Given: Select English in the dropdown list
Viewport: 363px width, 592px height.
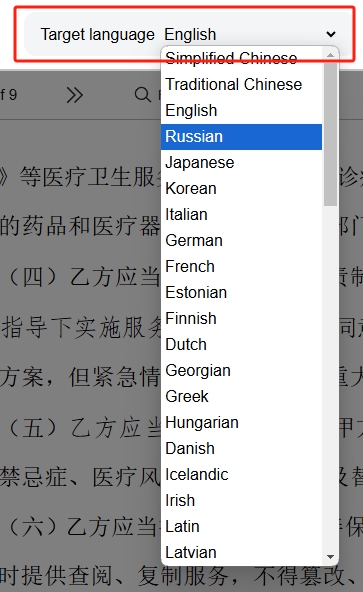Looking at the screenshot, I should point(241,111).
